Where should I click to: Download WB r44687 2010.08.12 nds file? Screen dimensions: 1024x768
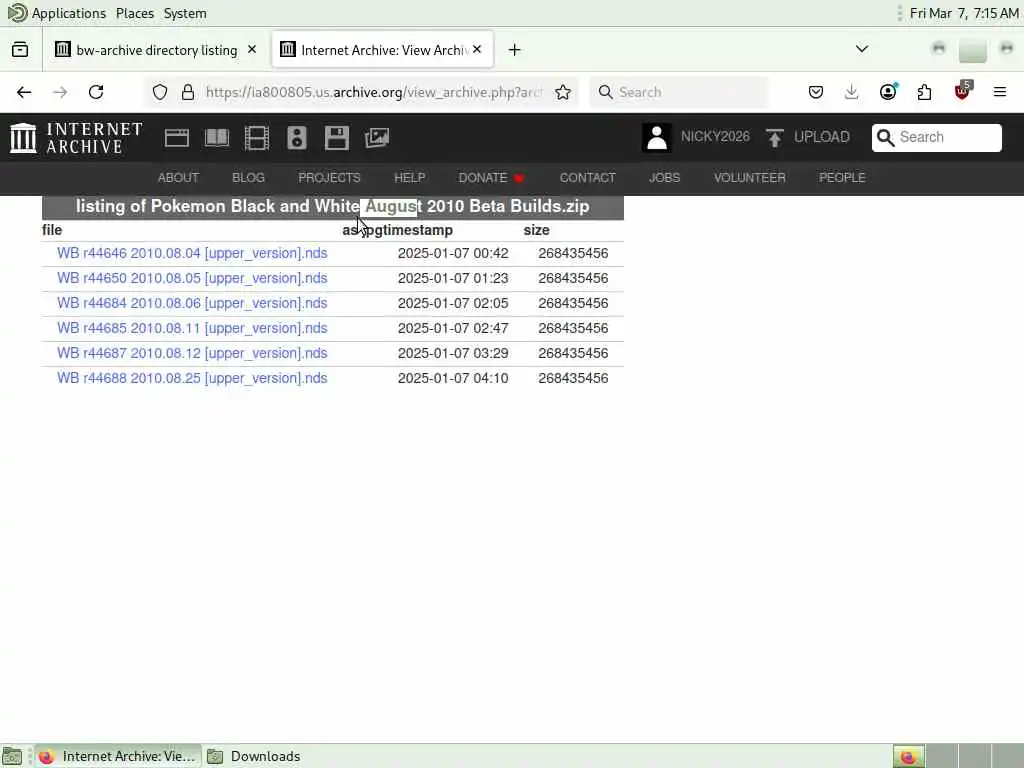pos(192,353)
